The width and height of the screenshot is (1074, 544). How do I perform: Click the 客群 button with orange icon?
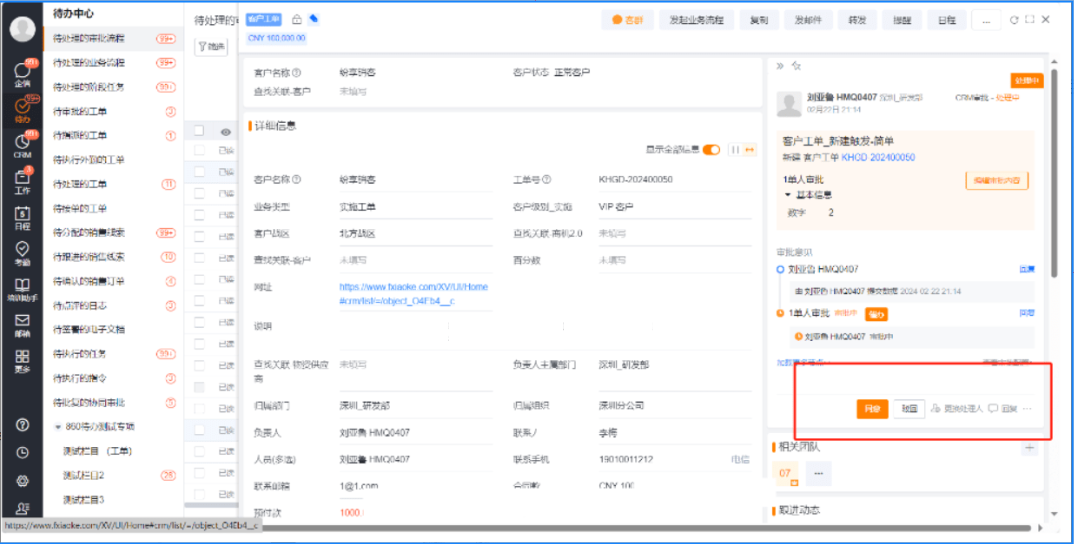(627, 21)
